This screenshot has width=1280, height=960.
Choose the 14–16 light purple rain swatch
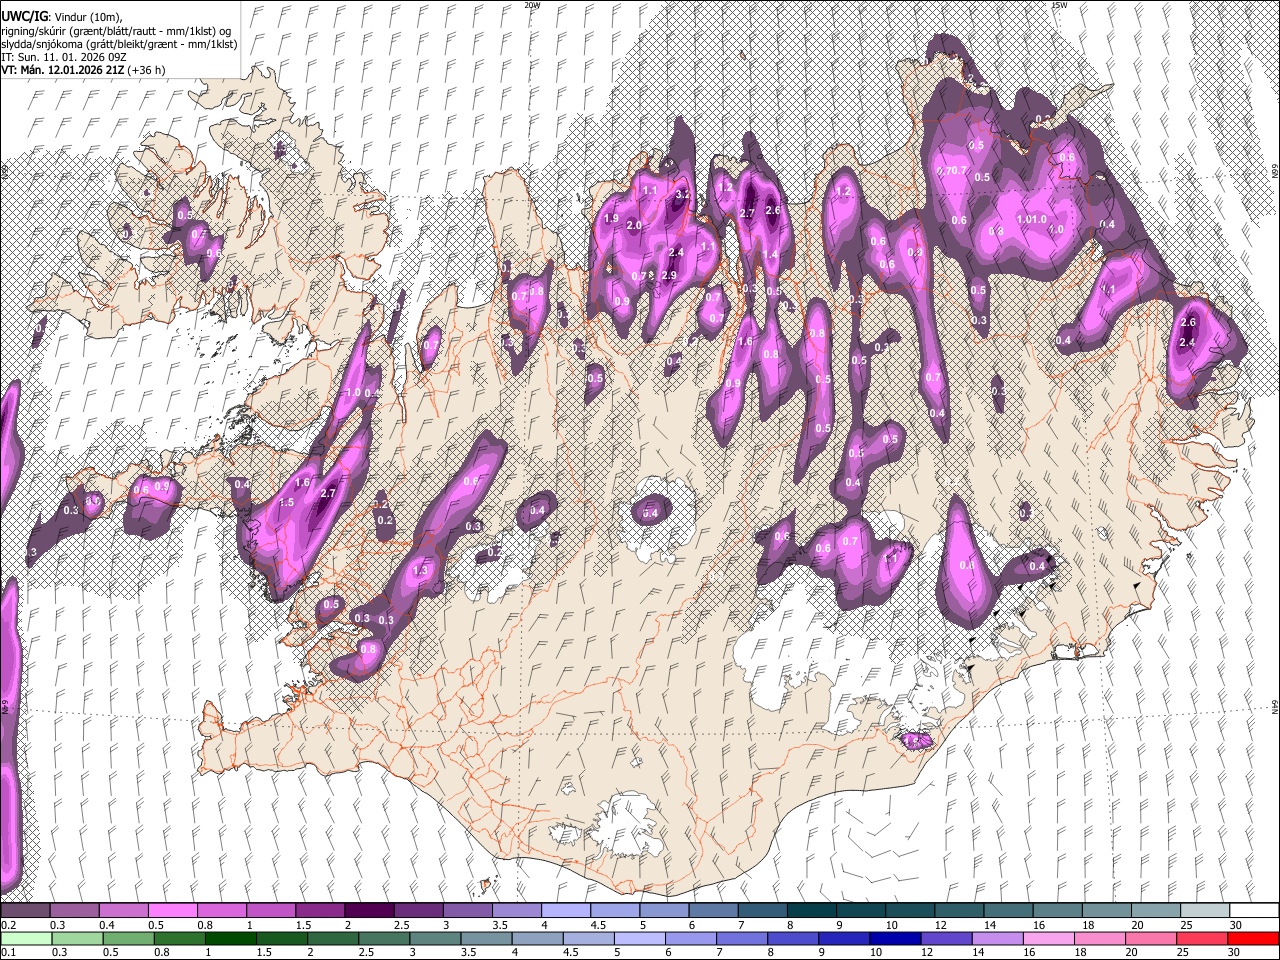[997, 938]
